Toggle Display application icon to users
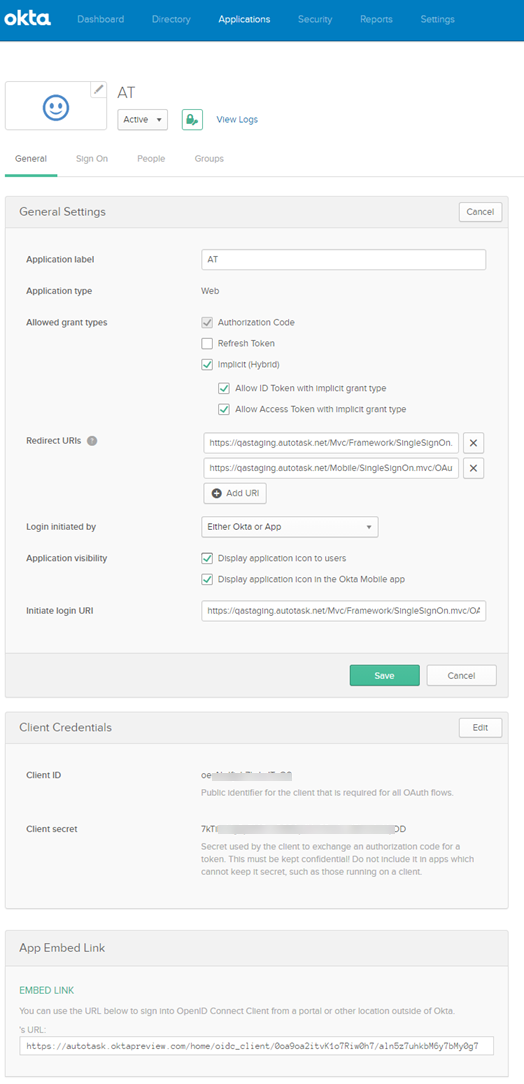 [207, 558]
